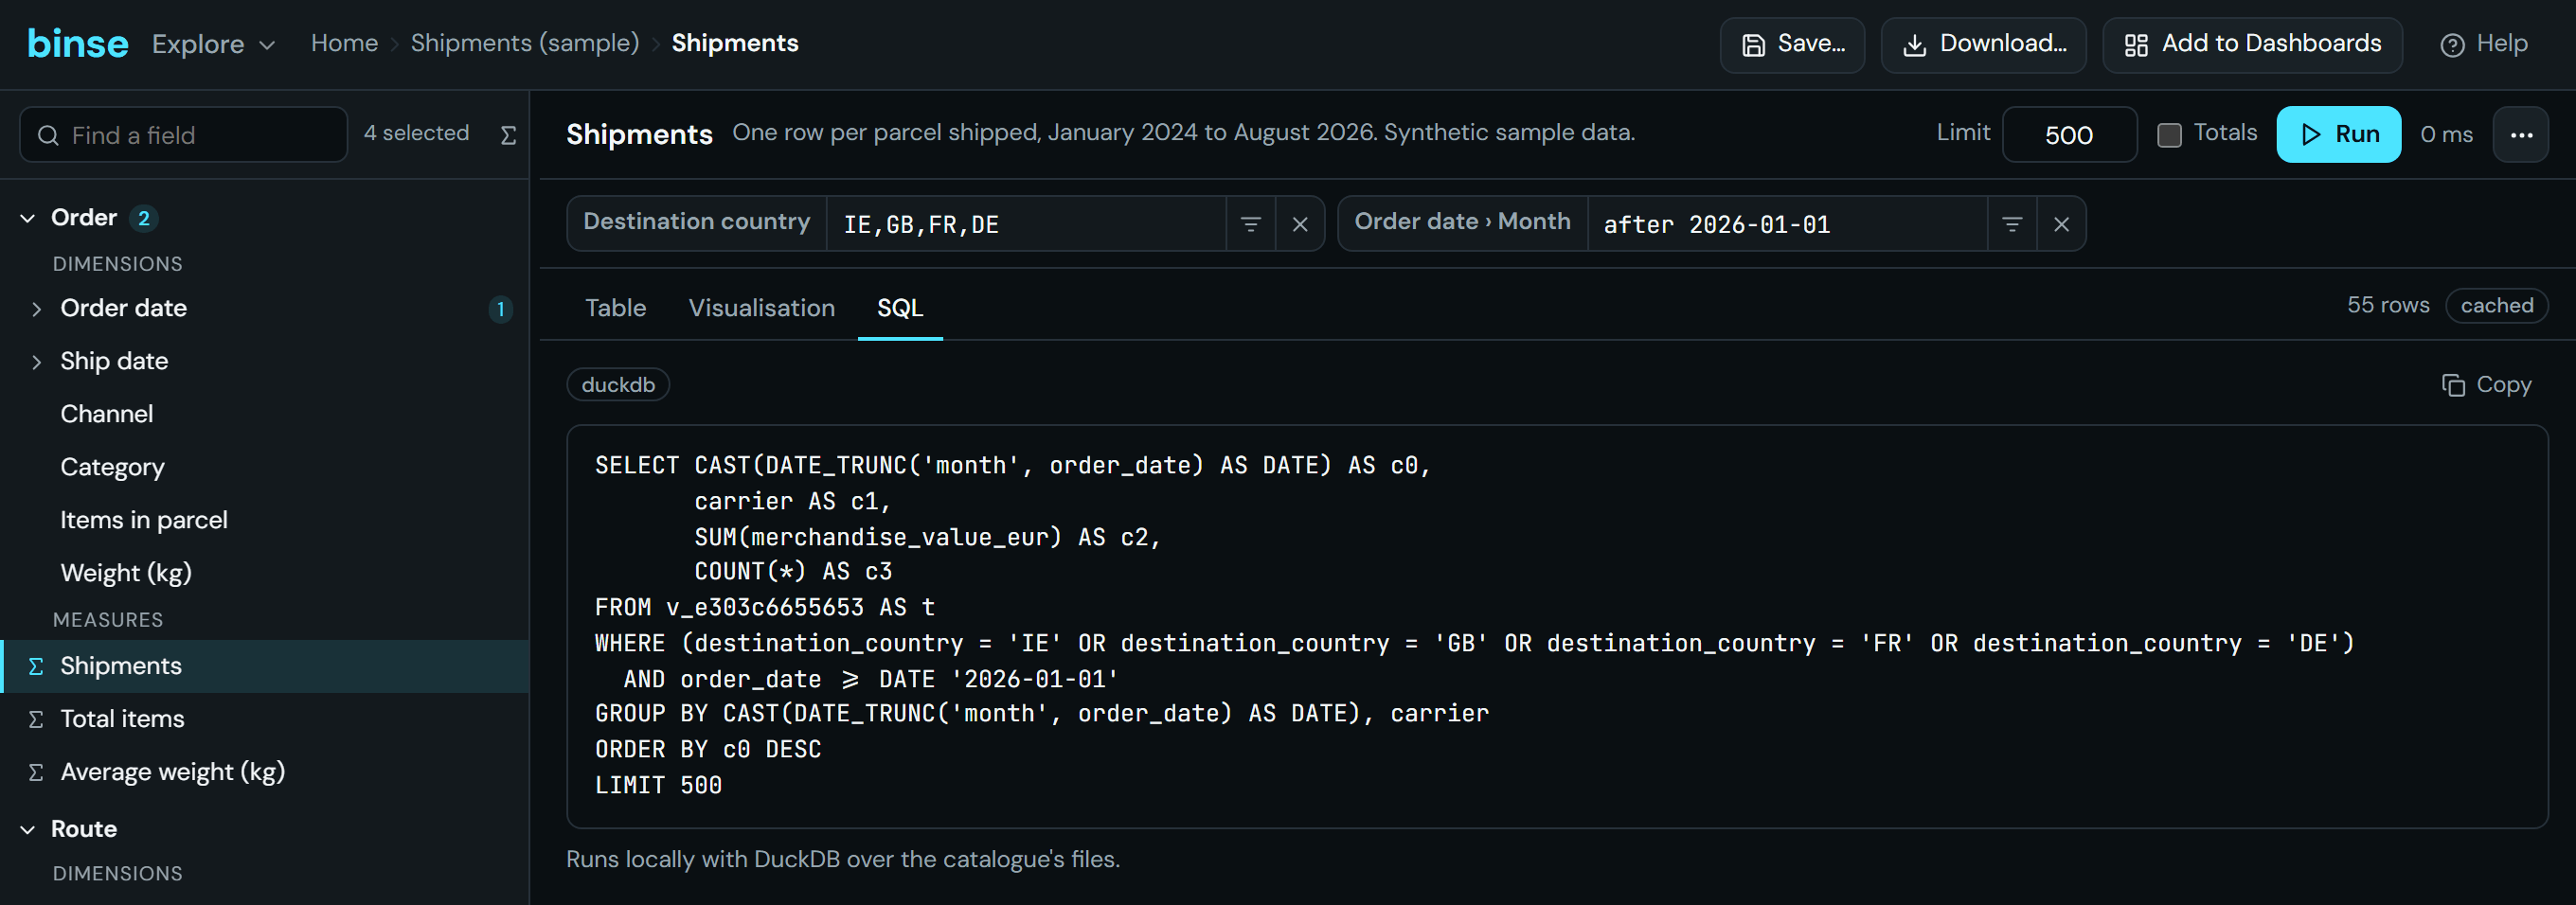Click the sigma icon beside 4 selected
This screenshot has width=2576, height=905.
tap(508, 134)
